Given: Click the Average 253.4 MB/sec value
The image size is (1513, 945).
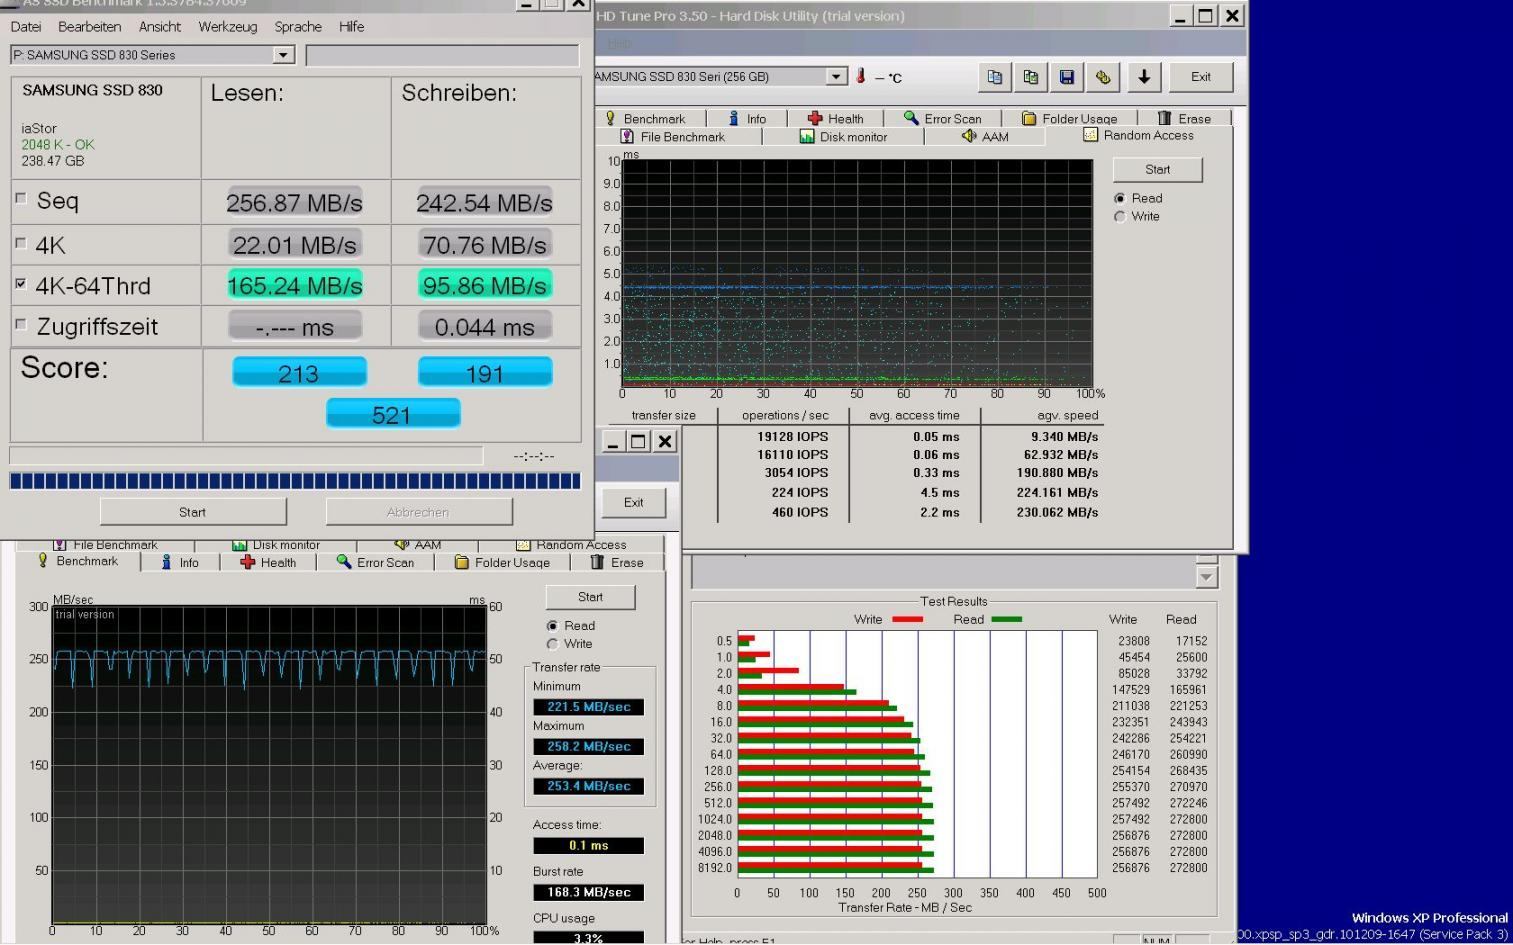Looking at the screenshot, I should click(588, 786).
